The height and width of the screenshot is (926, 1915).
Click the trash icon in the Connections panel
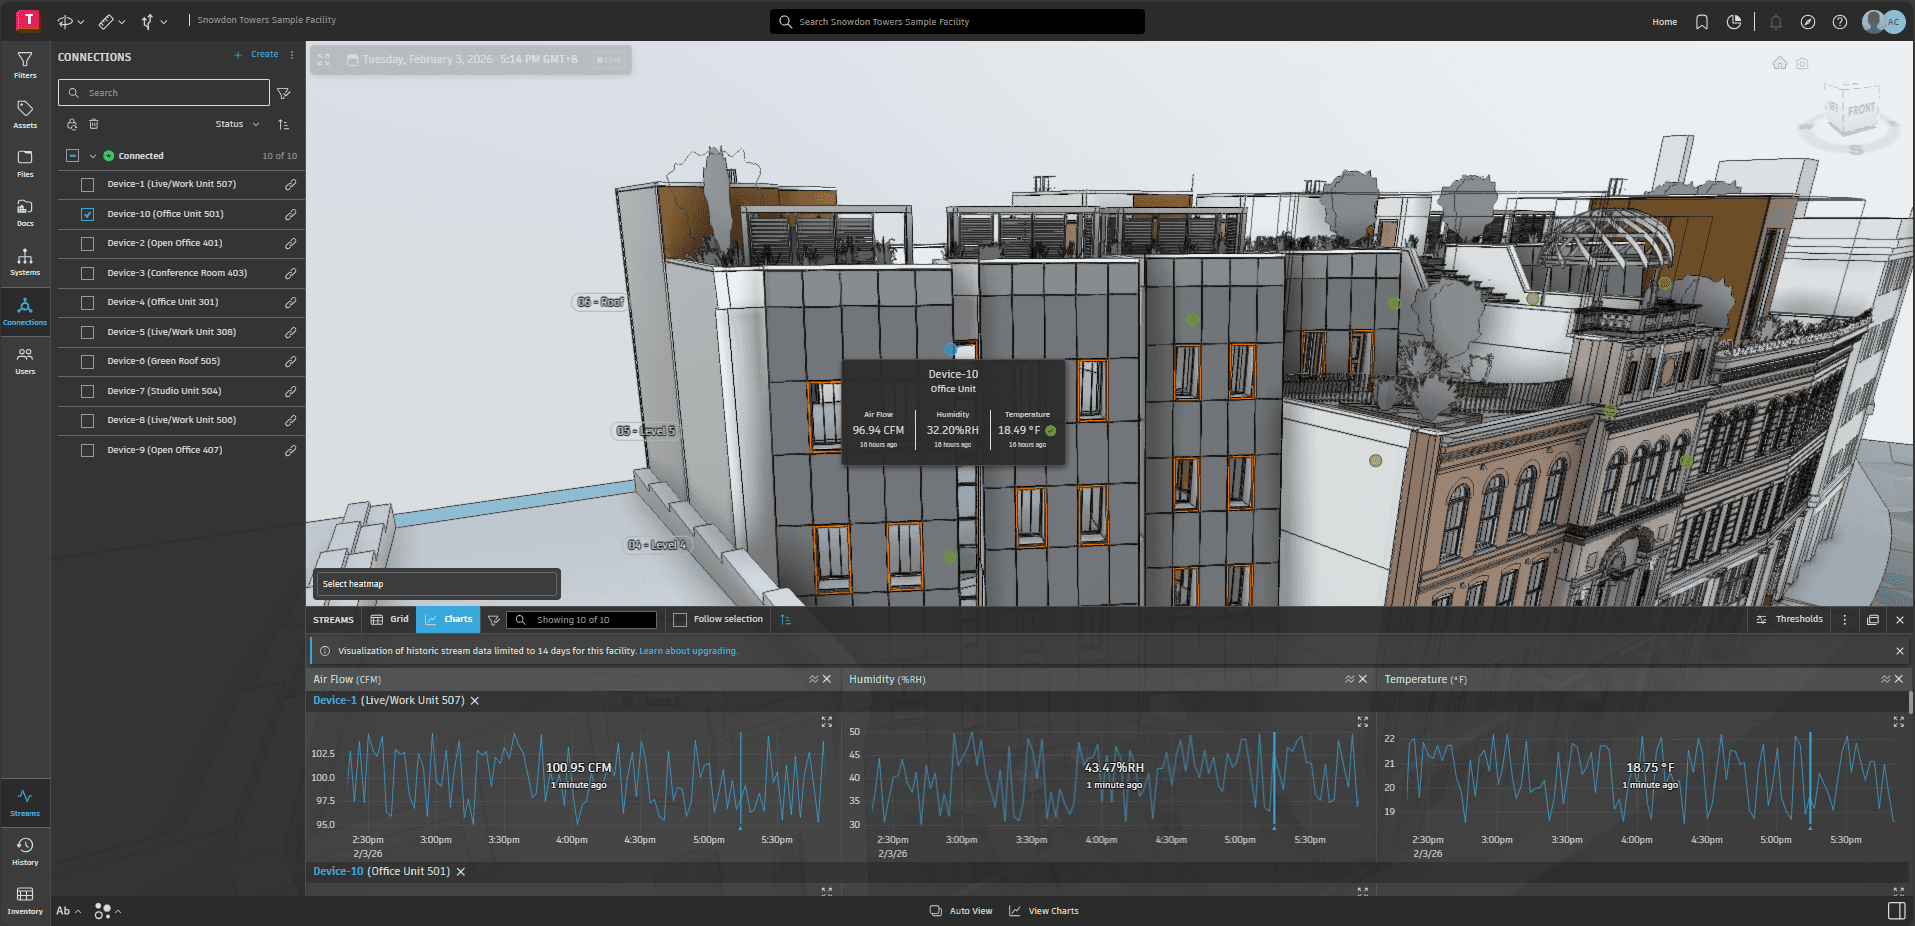coord(93,123)
